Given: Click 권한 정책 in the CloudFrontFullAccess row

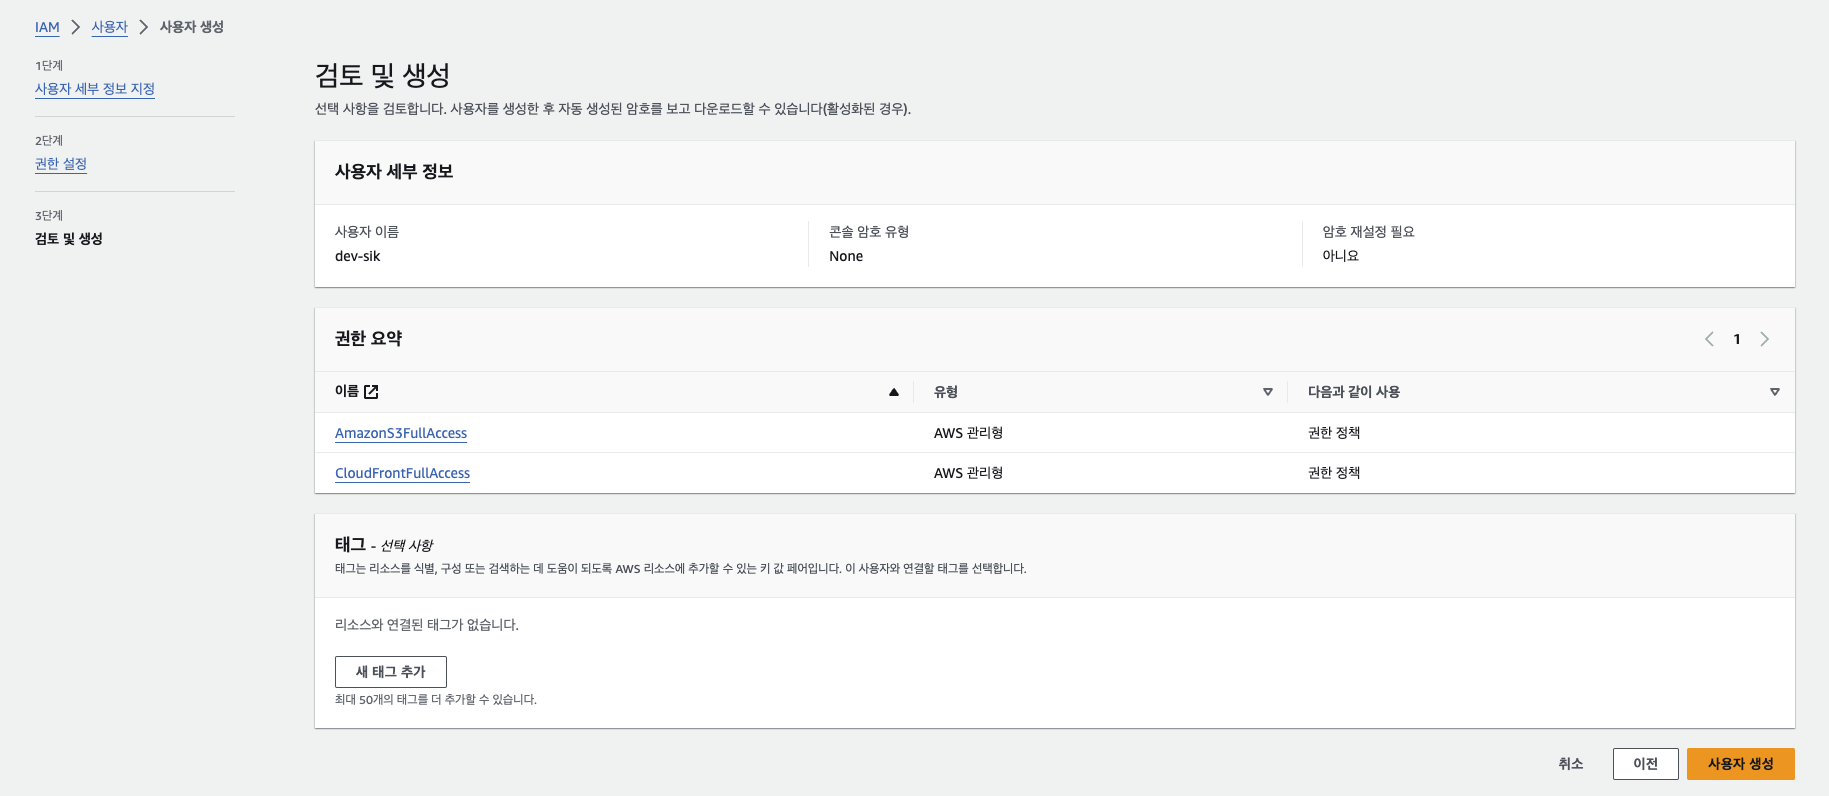Looking at the screenshot, I should coord(1334,473).
